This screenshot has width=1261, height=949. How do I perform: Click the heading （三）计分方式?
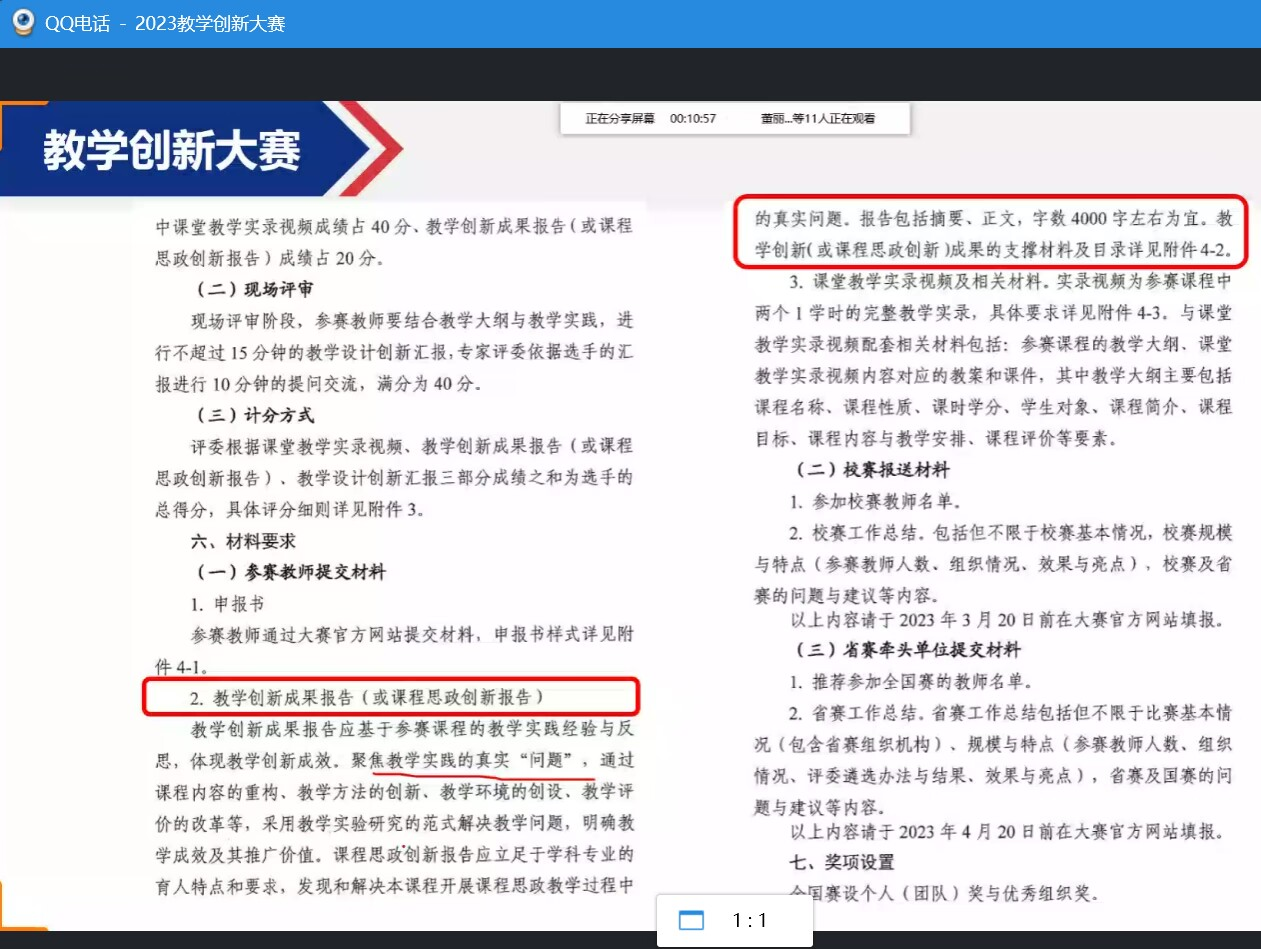(254, 415)
